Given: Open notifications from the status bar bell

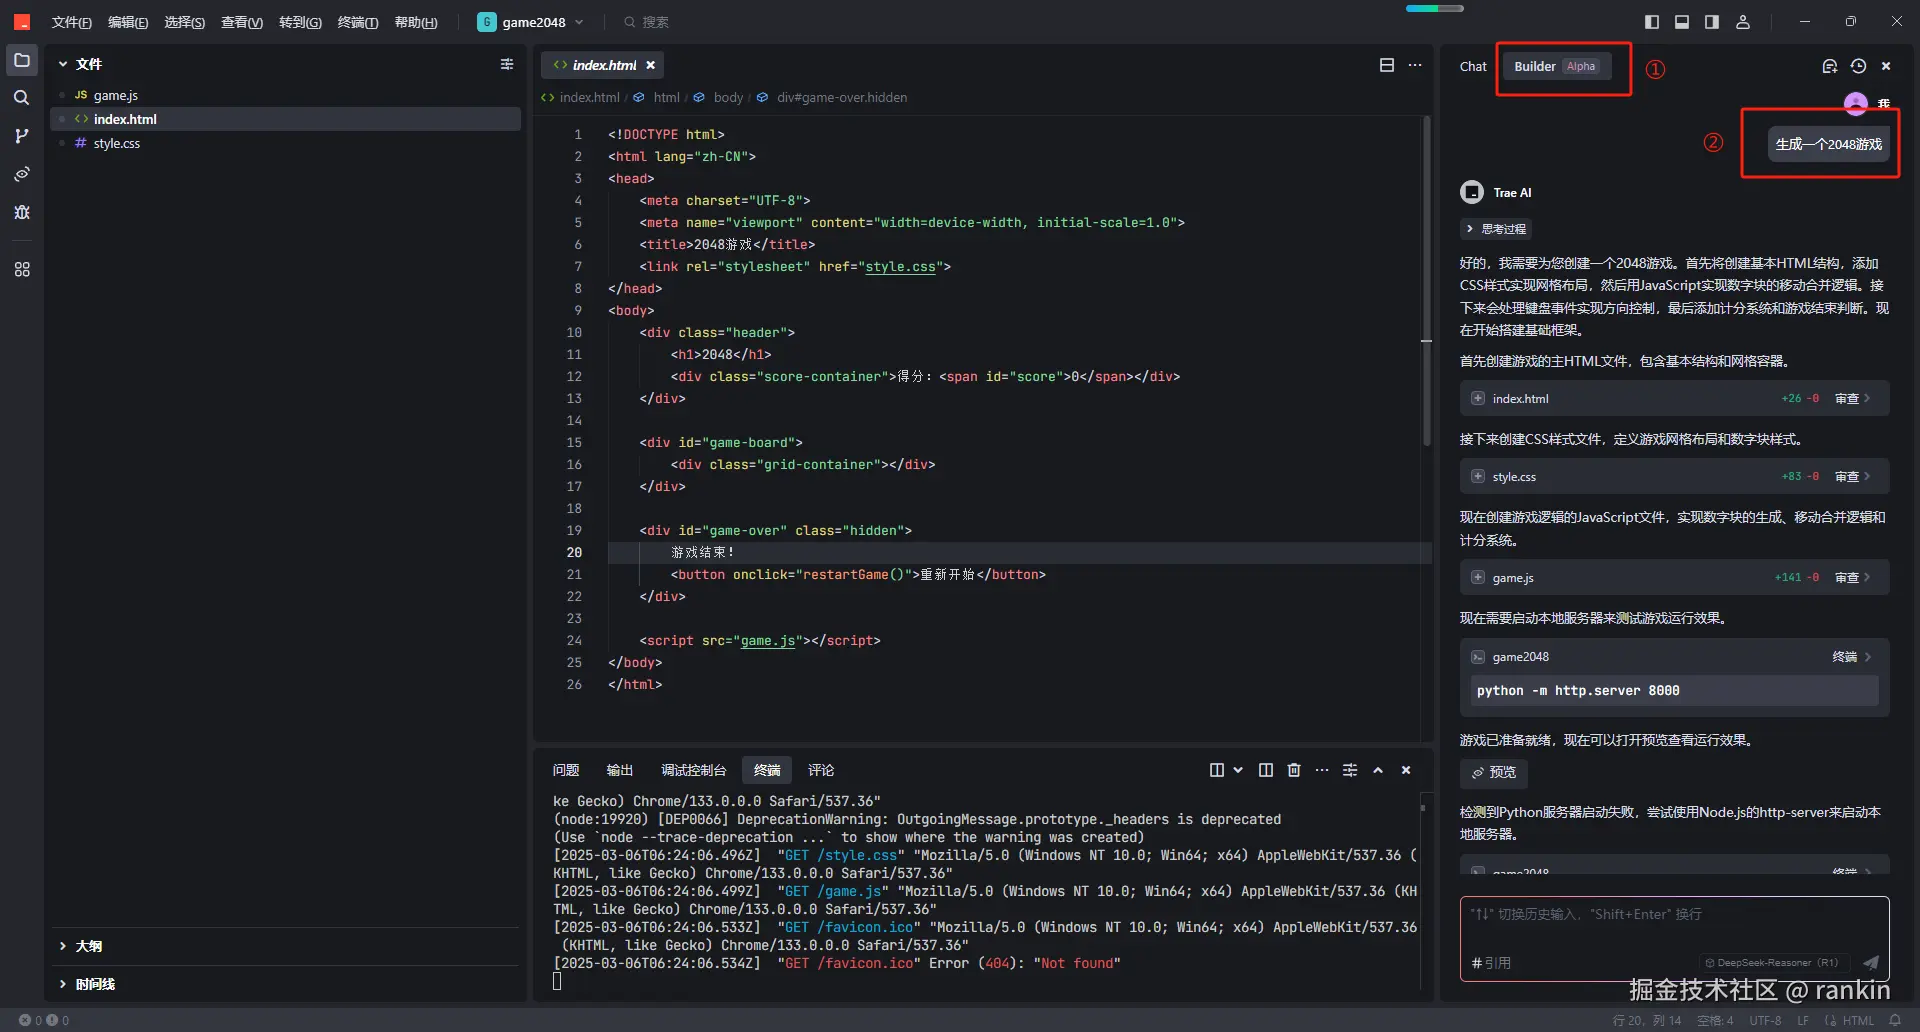Looking at the screenshot, I should point(1895,1021).
